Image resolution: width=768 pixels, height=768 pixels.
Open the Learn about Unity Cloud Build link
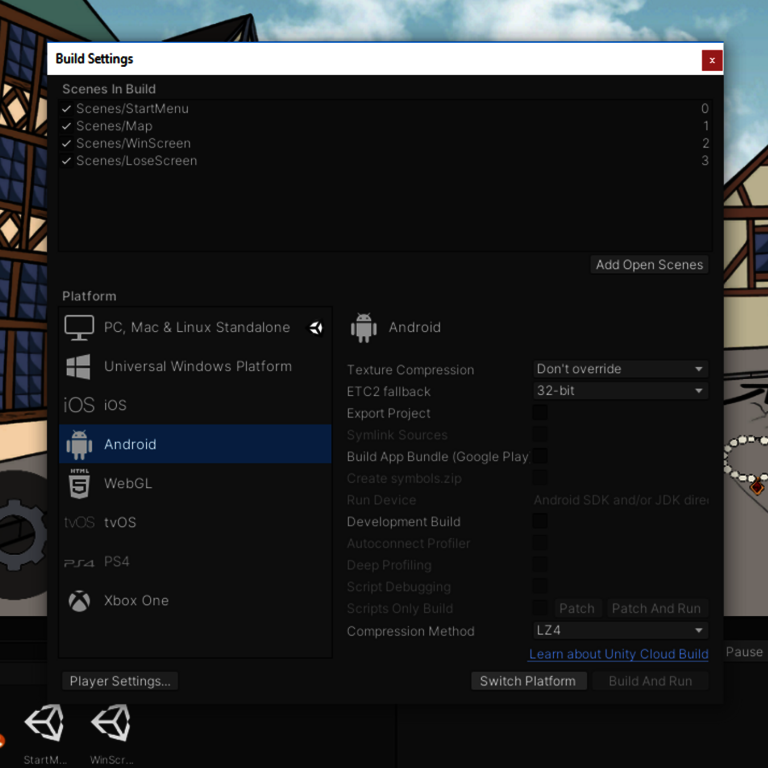618,654
